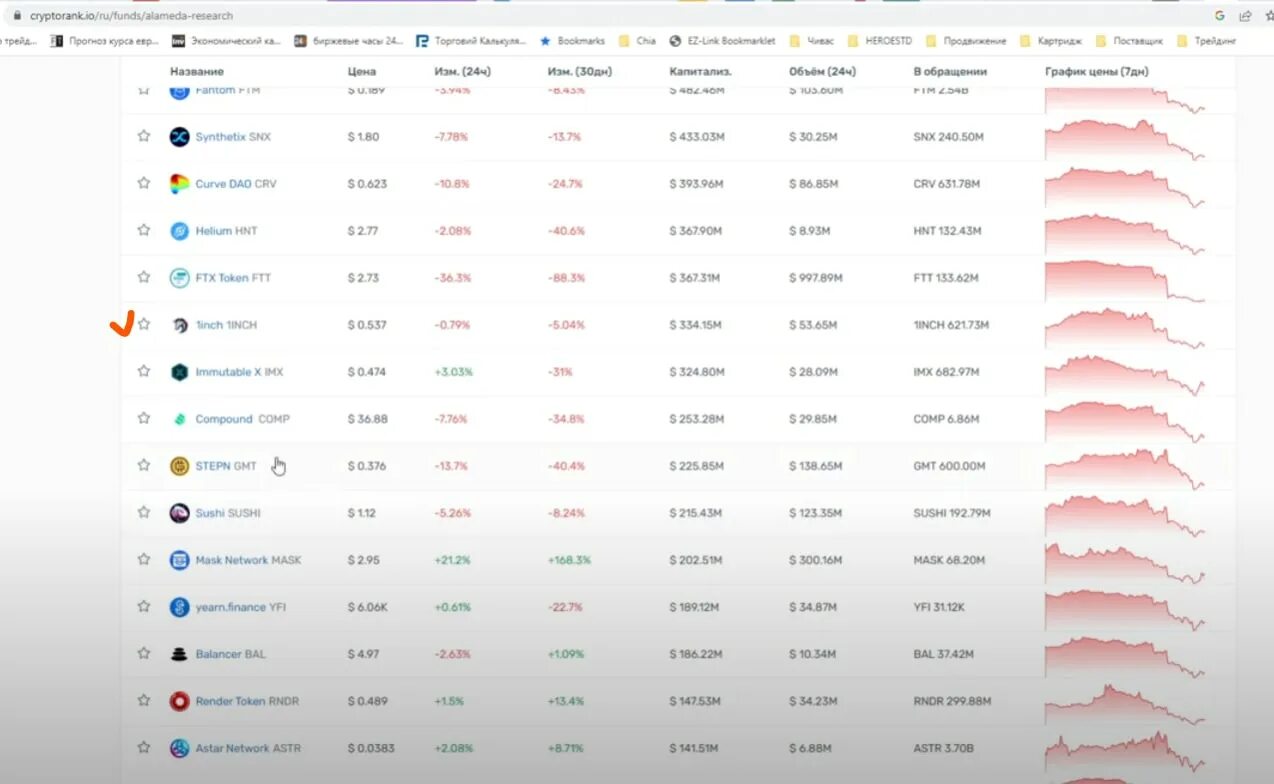1274x784 pixels.
Task: Click the $ 997.89M volume for FTX Token
Action: (815, 278)
